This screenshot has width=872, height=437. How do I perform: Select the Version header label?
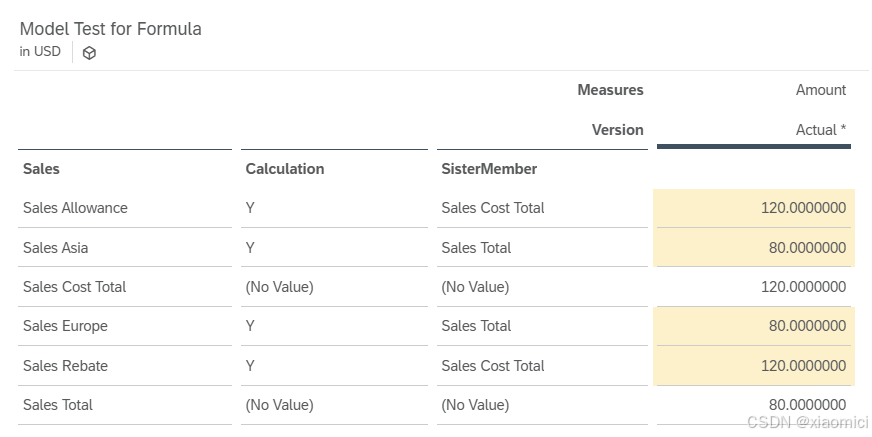pos(617,130)
